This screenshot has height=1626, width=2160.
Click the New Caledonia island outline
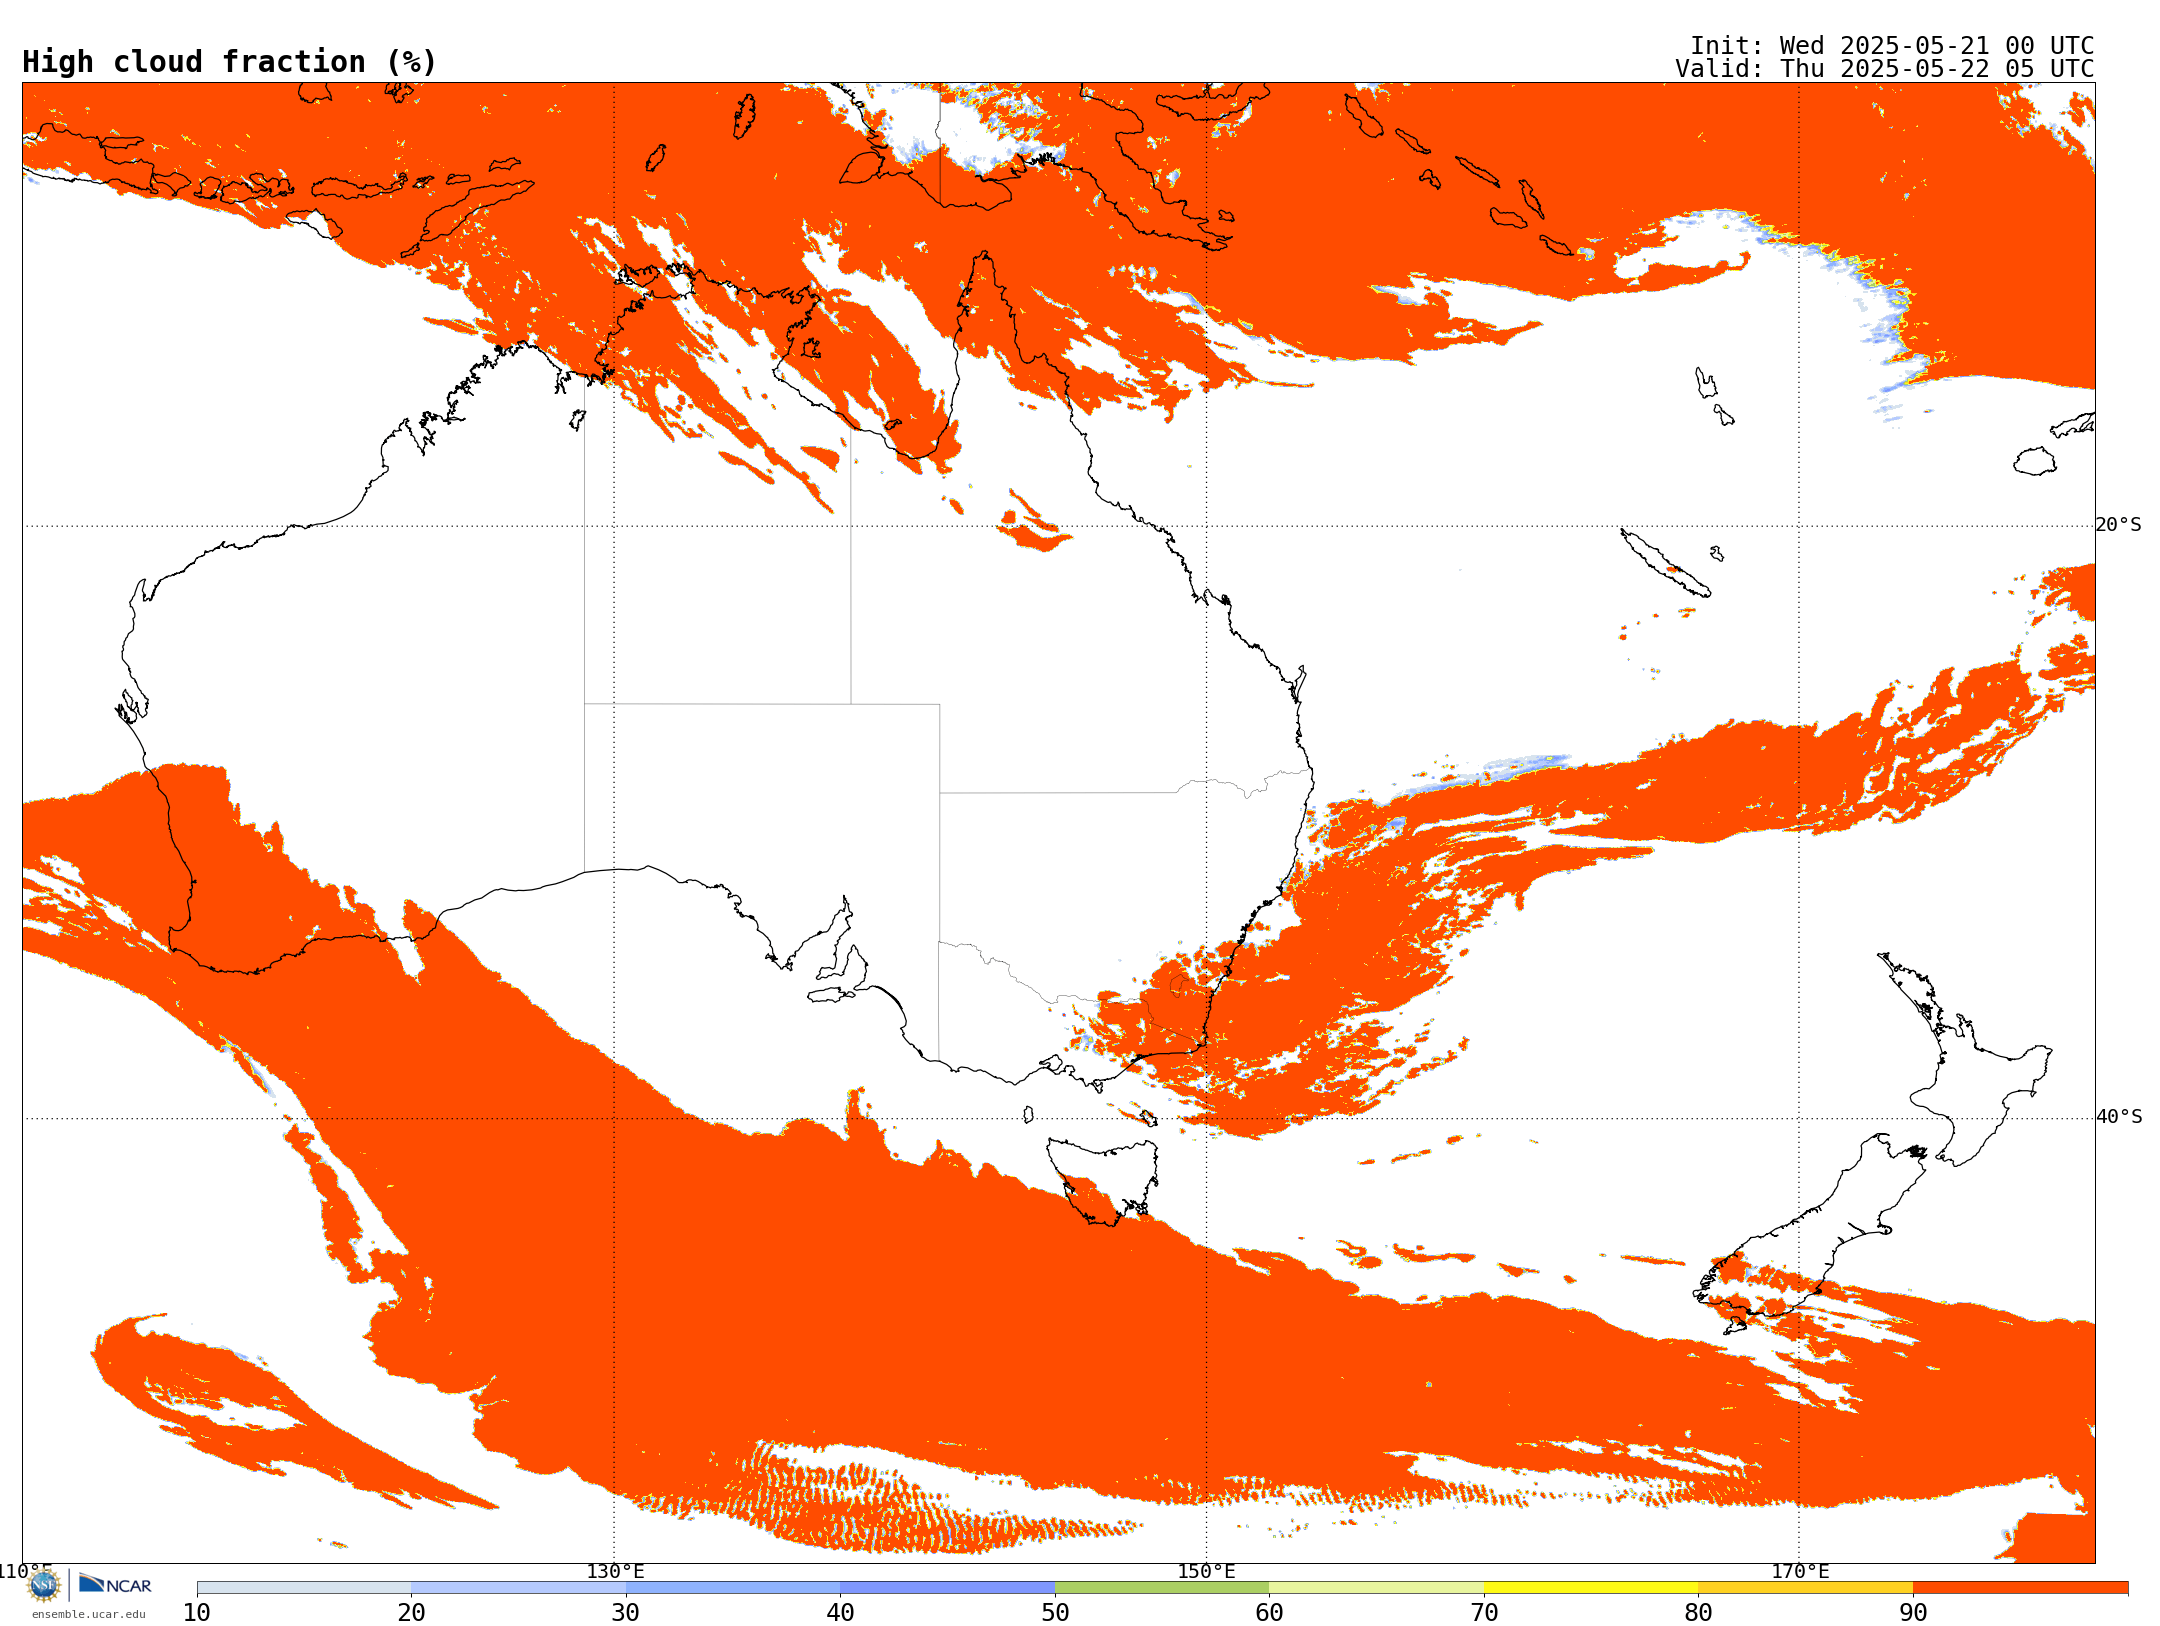(1665, 563)
